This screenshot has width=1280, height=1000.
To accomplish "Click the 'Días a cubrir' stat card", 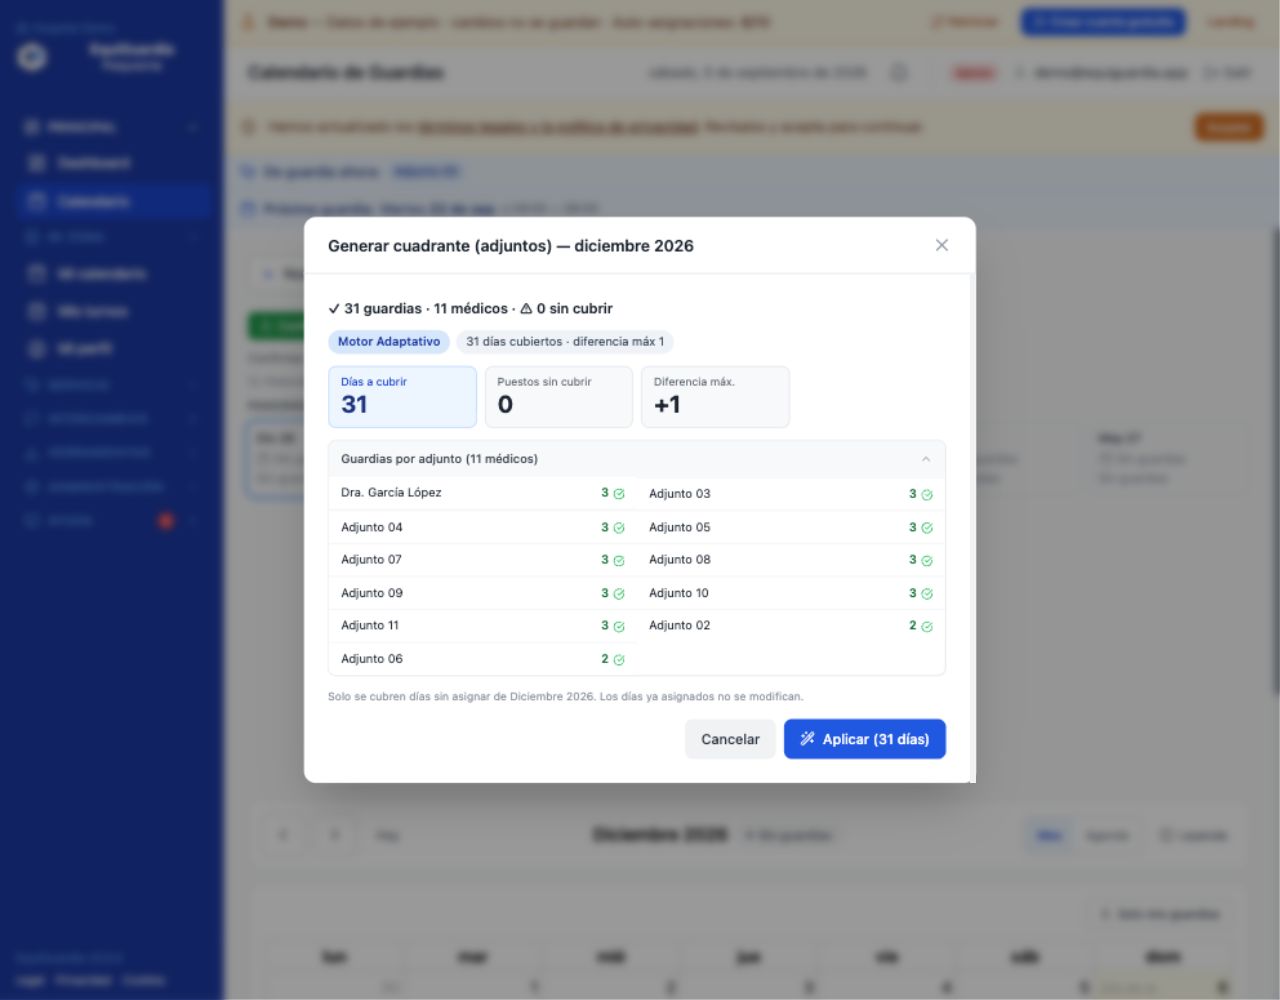I will coord(402,397).
